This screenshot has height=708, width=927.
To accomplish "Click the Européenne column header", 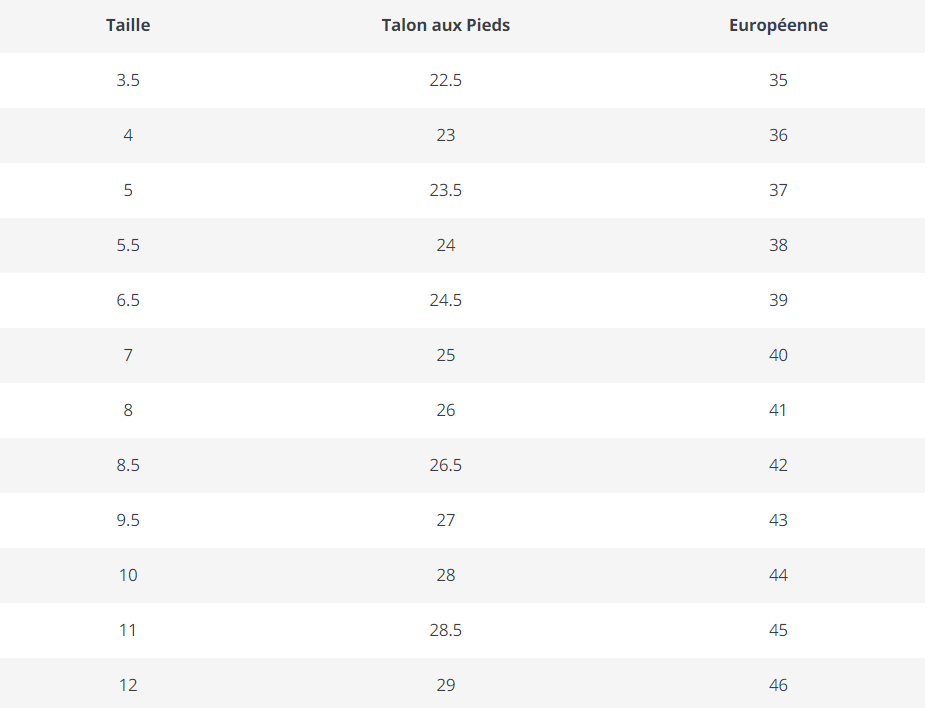I will pyautogui.click(x=778, y=25).
